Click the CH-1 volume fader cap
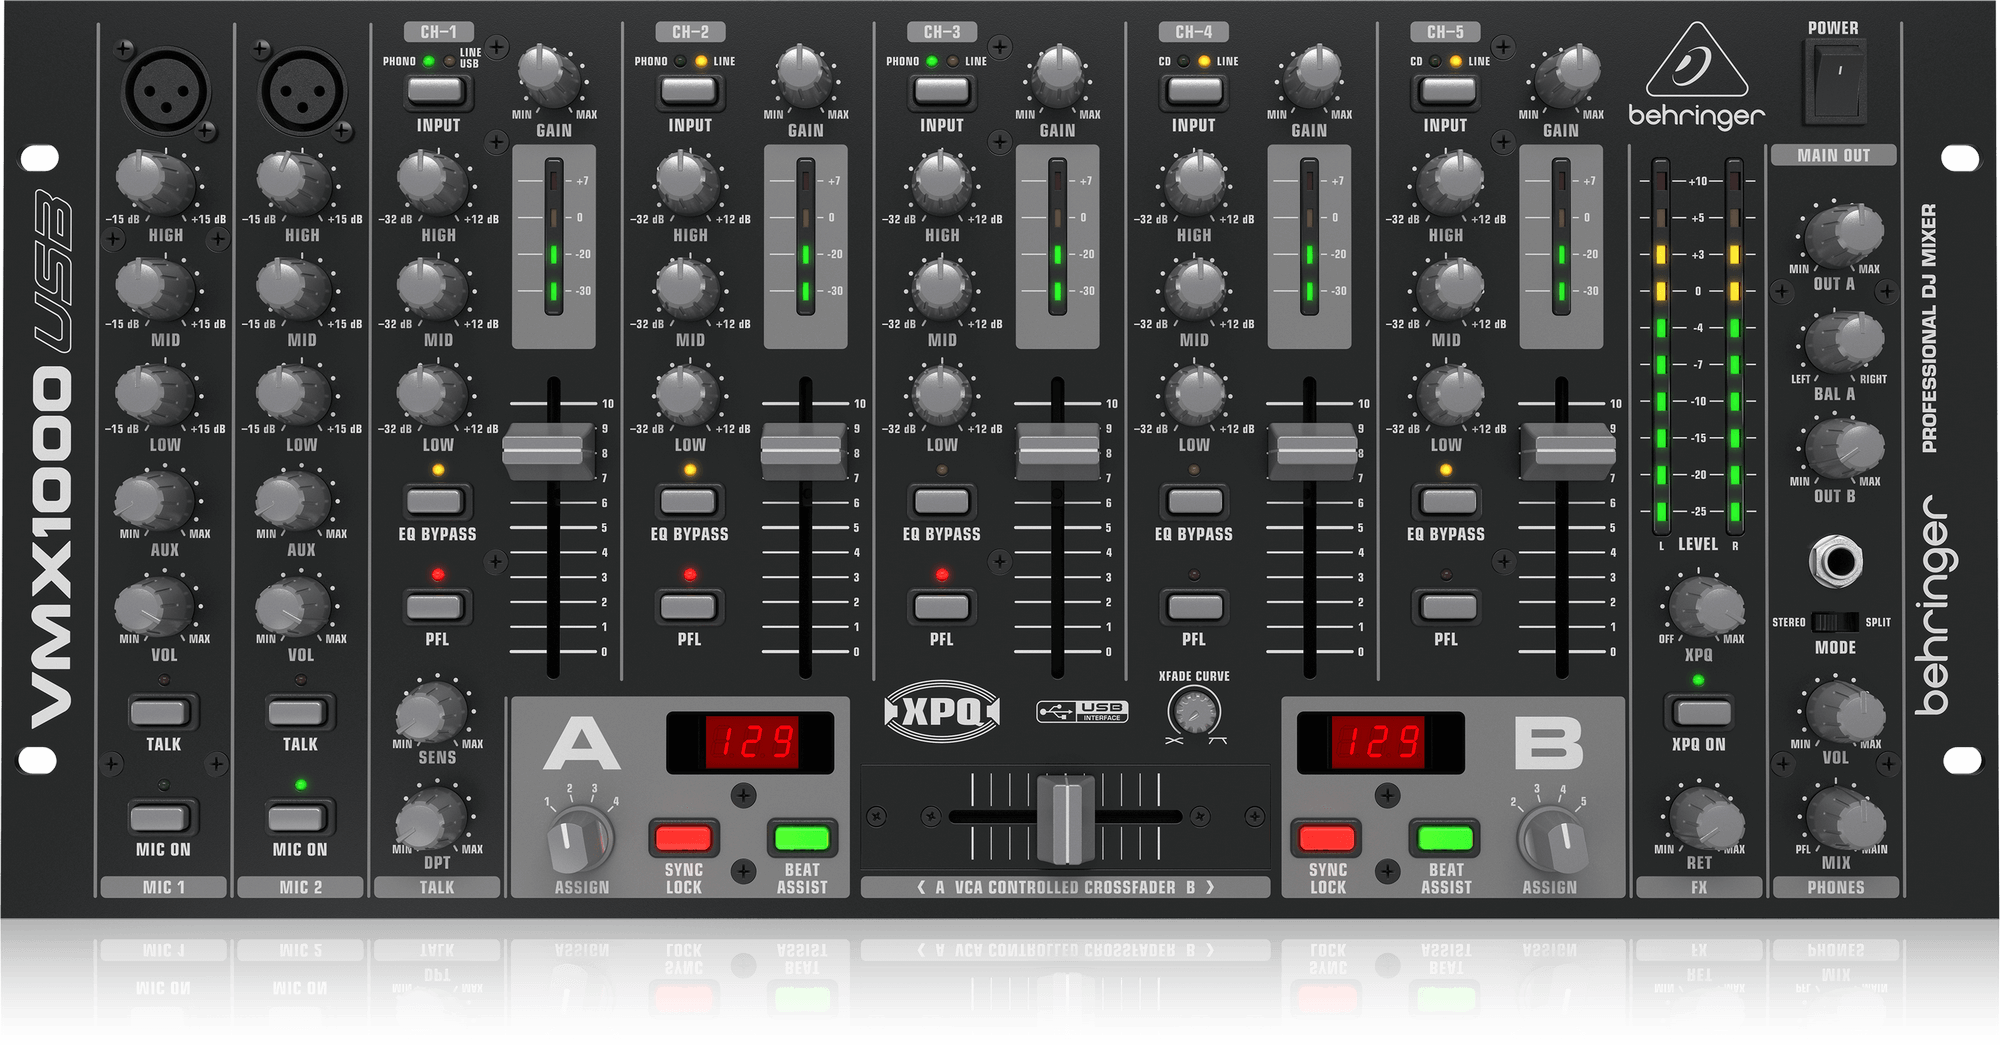Viewport: 2000px width, 1045px height. (549, 452)
